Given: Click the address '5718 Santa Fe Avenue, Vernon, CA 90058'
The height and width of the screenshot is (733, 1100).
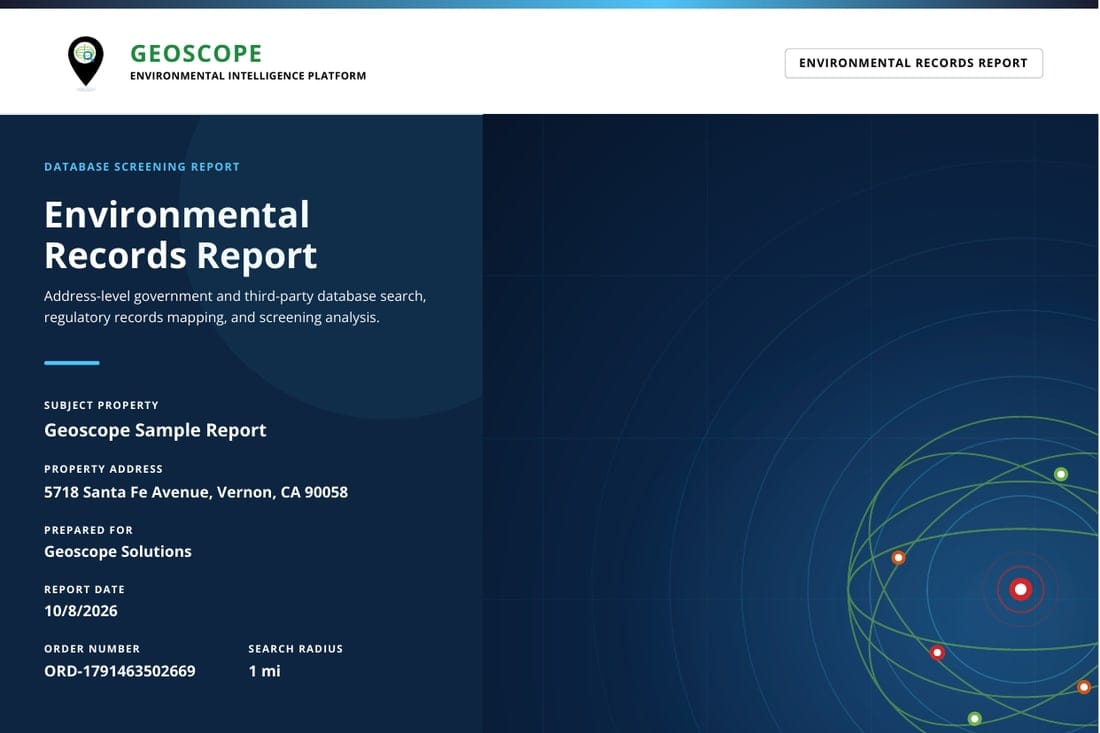Looking at the screenshot, I should point(196,492).
